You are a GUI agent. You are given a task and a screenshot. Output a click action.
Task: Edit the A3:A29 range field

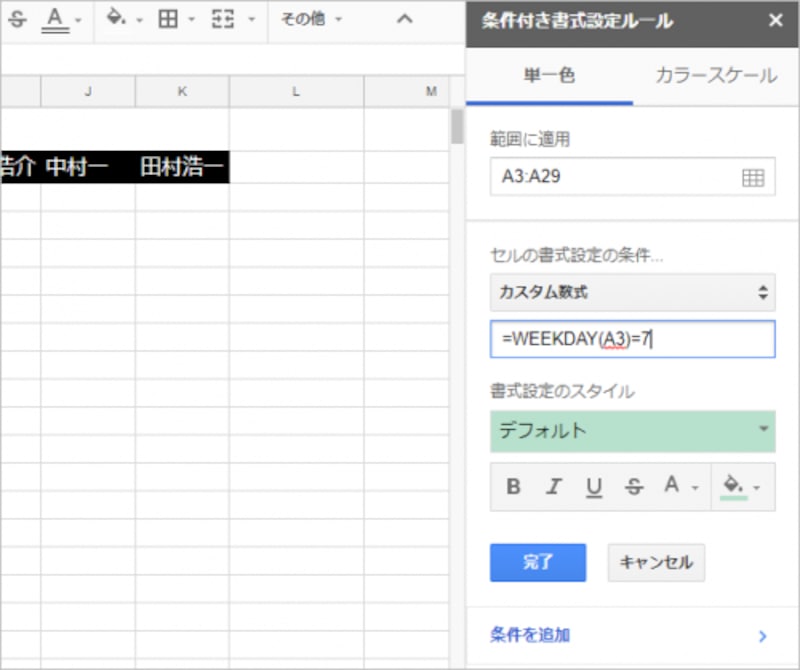pyautogui.click(x=633, y=177)
